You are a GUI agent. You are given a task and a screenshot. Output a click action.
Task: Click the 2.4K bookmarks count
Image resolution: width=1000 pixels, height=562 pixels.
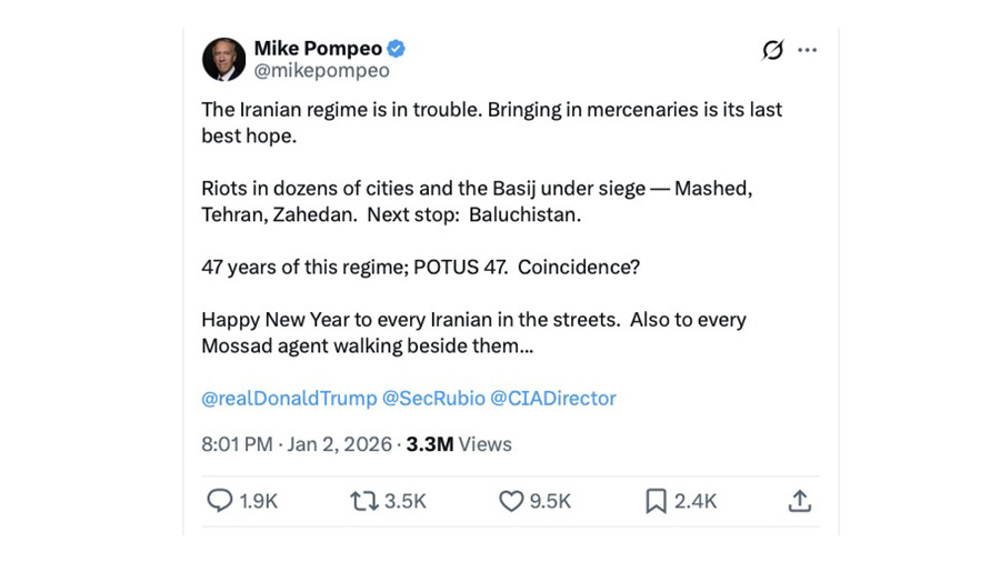695,502
